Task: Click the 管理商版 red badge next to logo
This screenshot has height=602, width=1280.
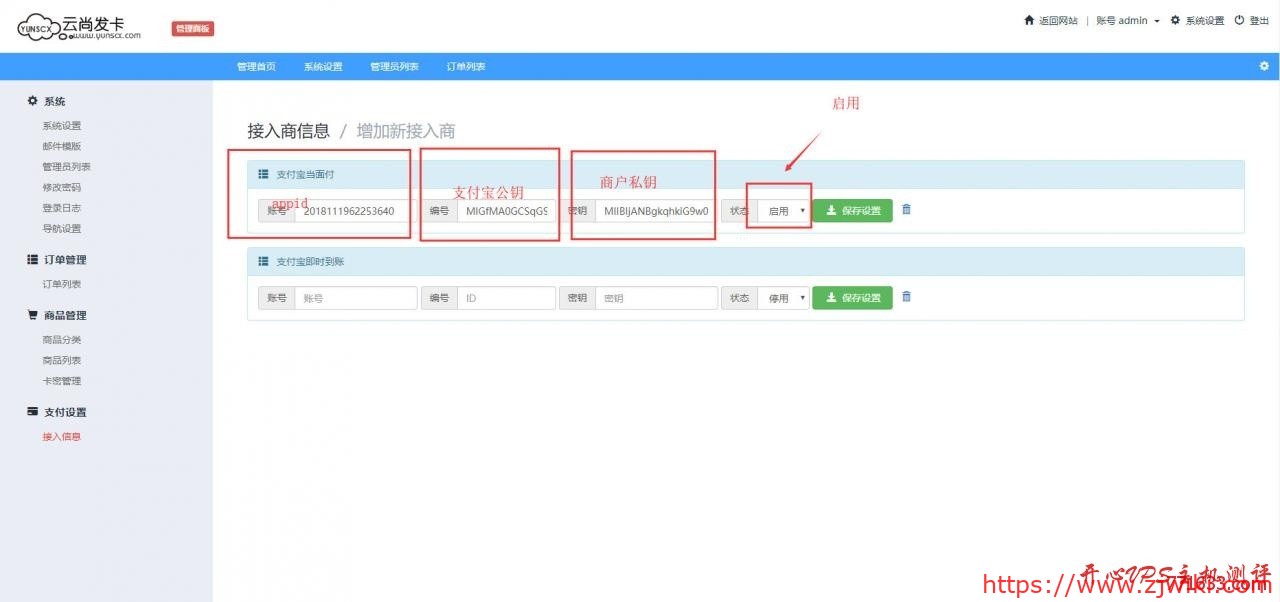Action: tap(191, 28)
